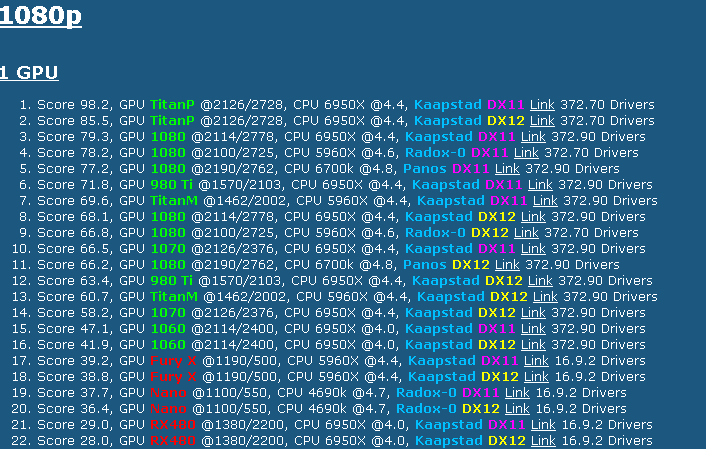The image size is (706, 449).
Task: Open the Link in row 7 (Score 69.6)
Action: pos(545,201)
